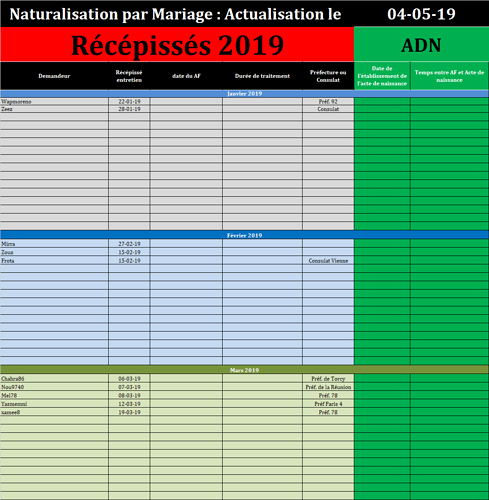Screen dimensions: 489x500
Task: Select the 22-01-19 receipt date cell
Action: 129,101
